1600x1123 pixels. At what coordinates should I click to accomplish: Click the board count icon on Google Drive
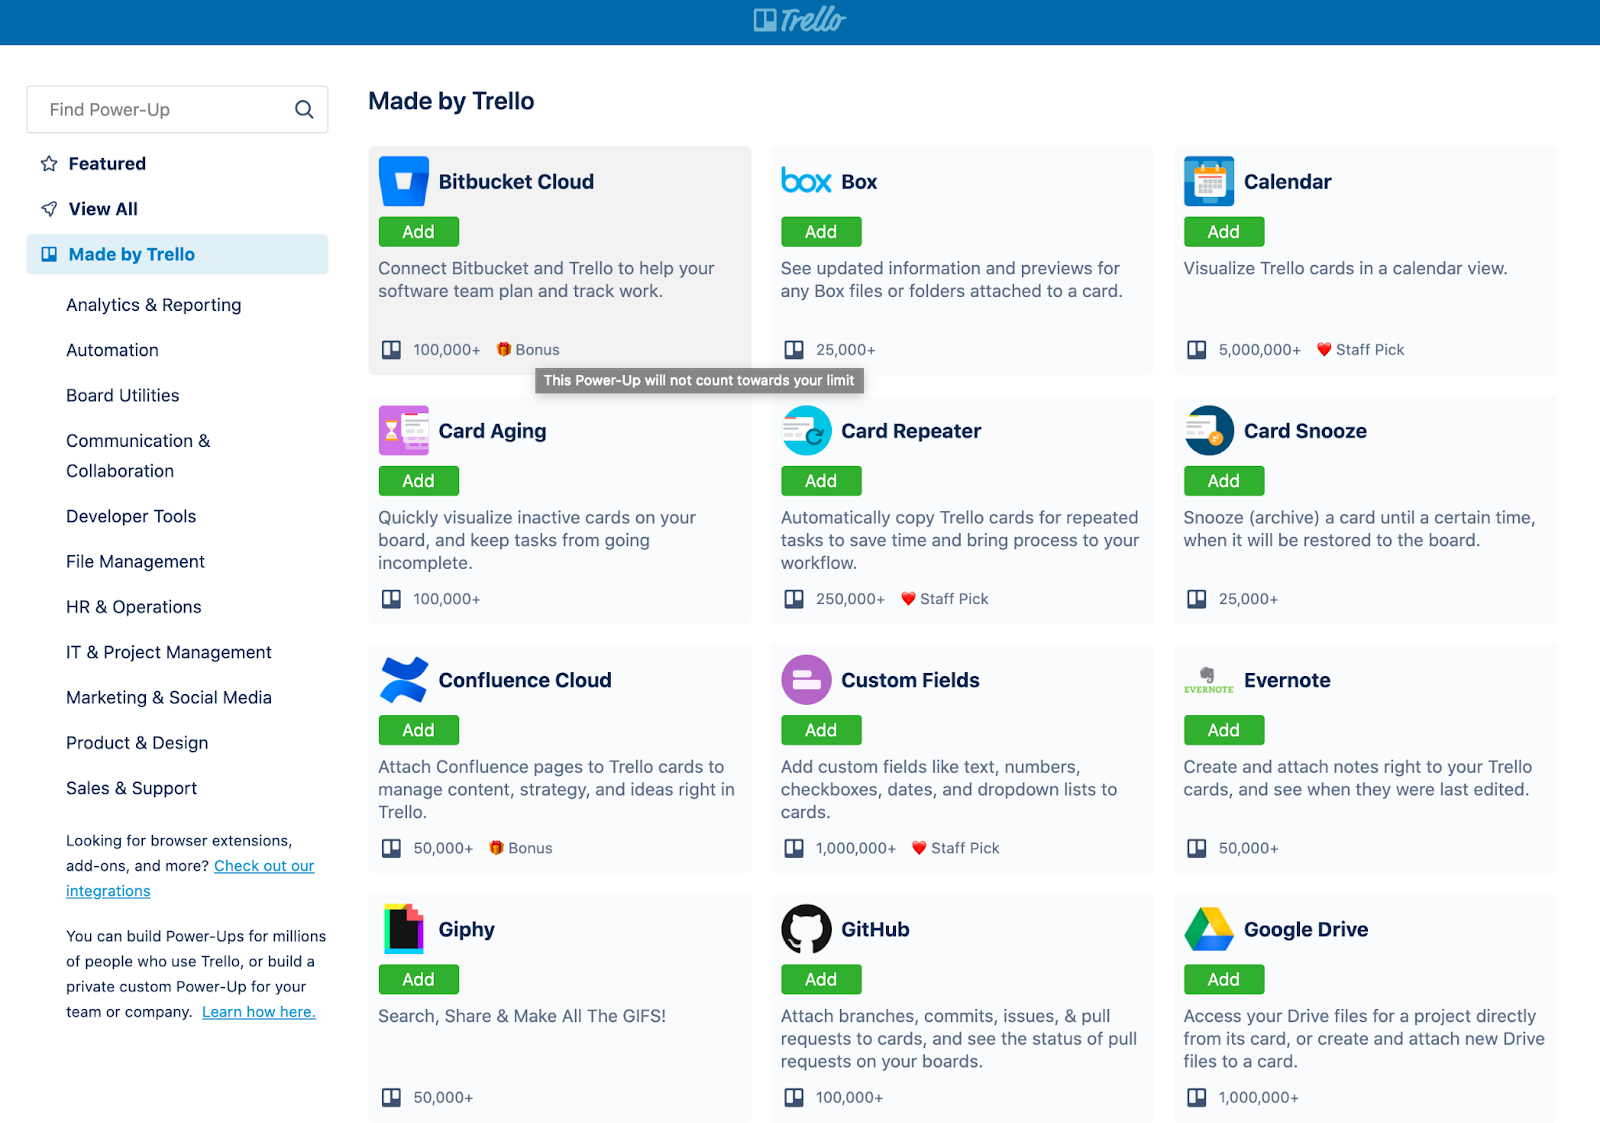pos(1196,1097)
